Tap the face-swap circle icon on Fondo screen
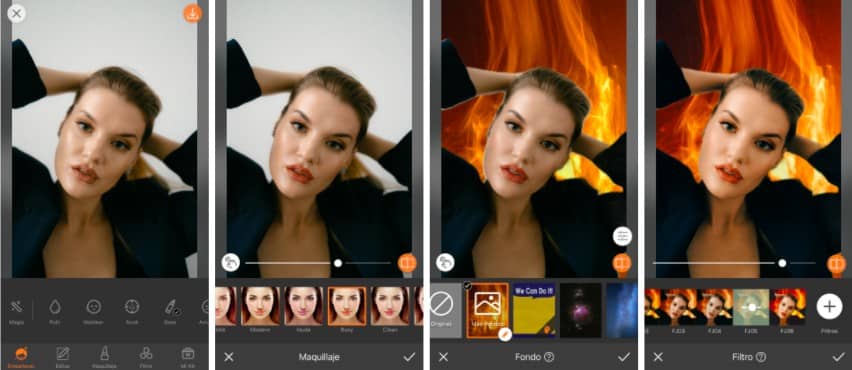 [445, 262]
